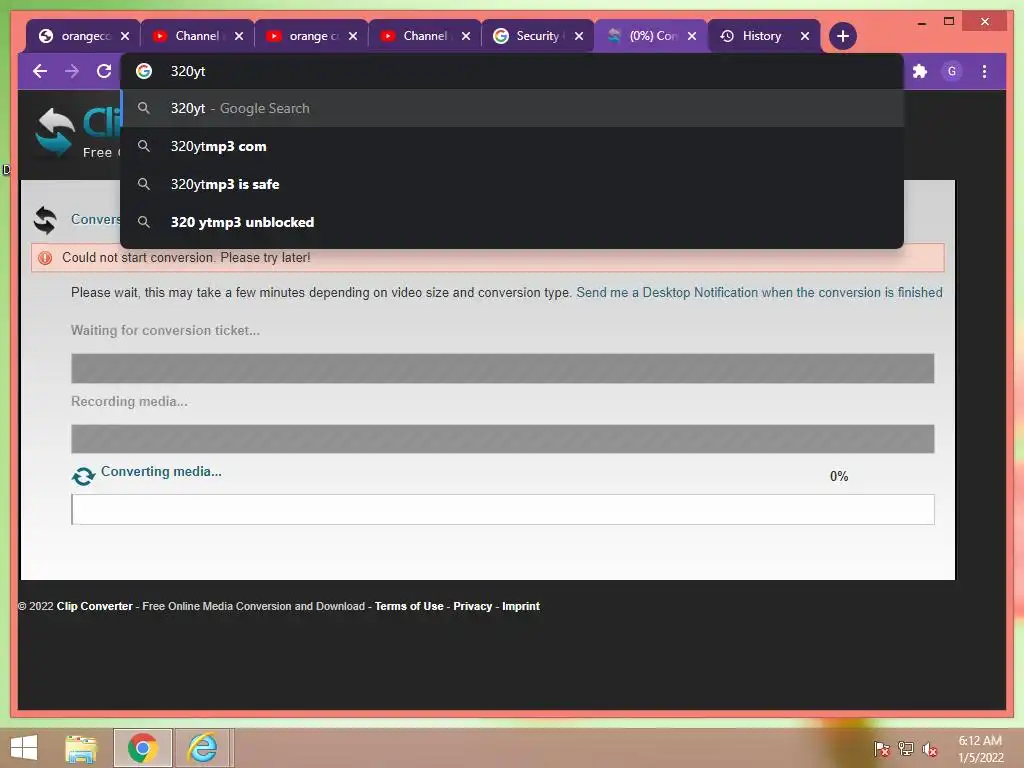Image resolution: width=1024 pixels, height=768 pixels.
Task: Click the muted volume tray icon
Action: click(930, 749)
